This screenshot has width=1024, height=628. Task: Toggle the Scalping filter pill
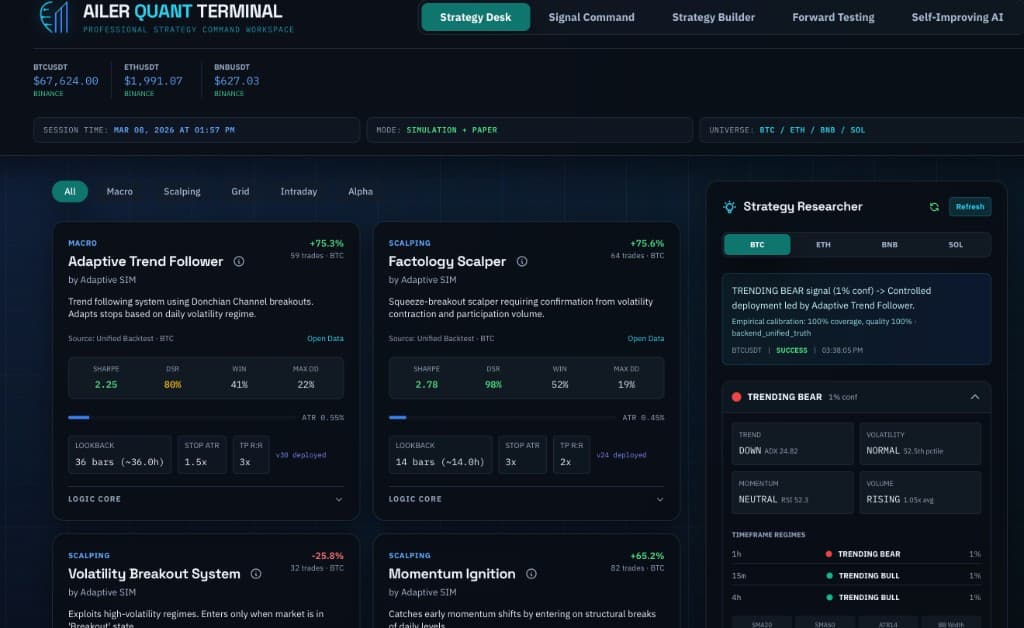coord(181,191)
